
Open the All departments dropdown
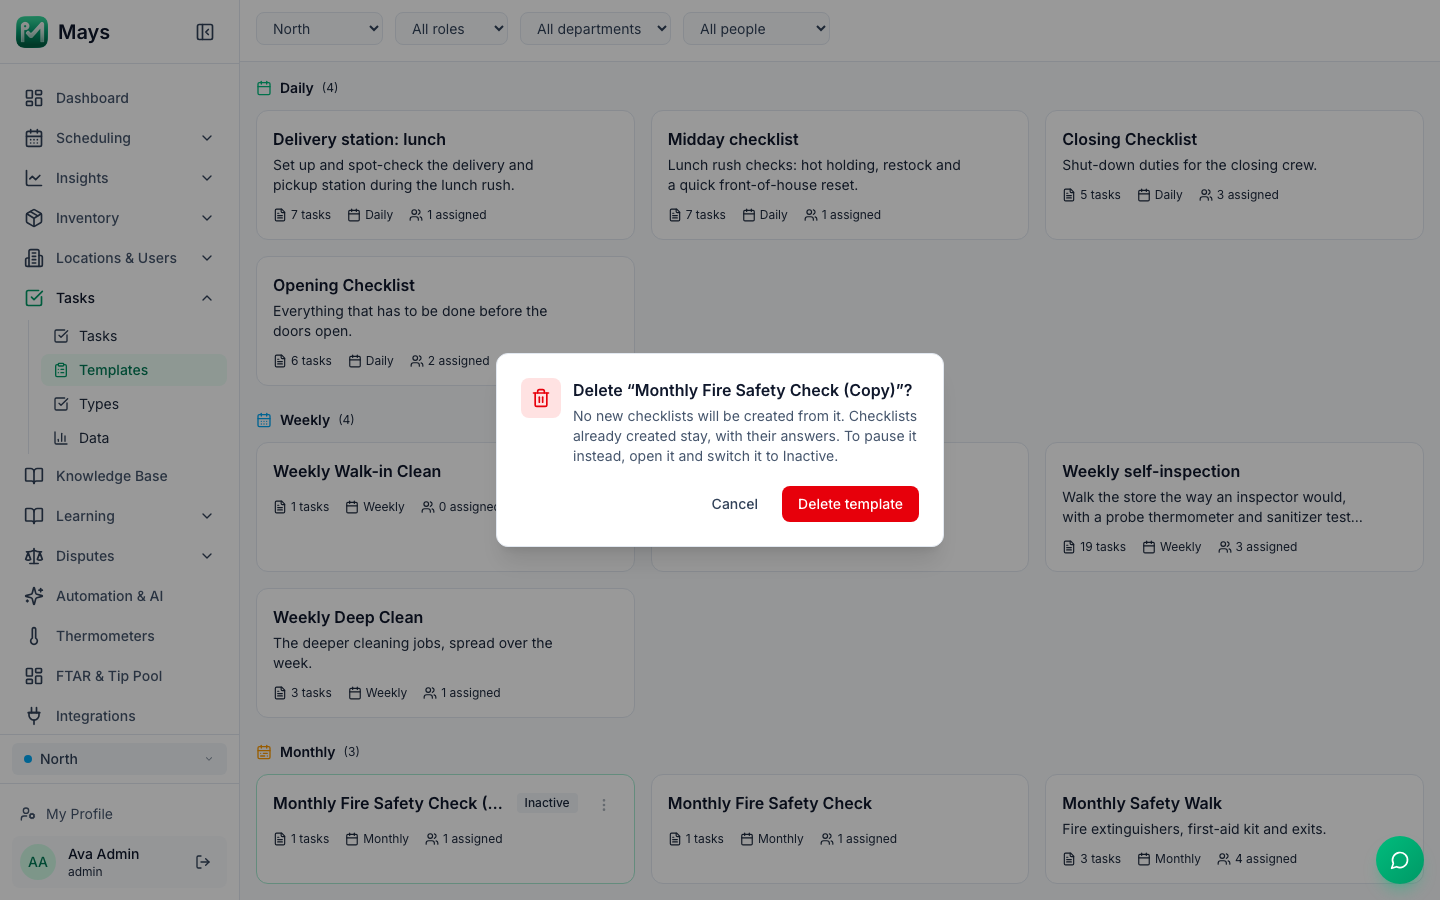point(595,29)
